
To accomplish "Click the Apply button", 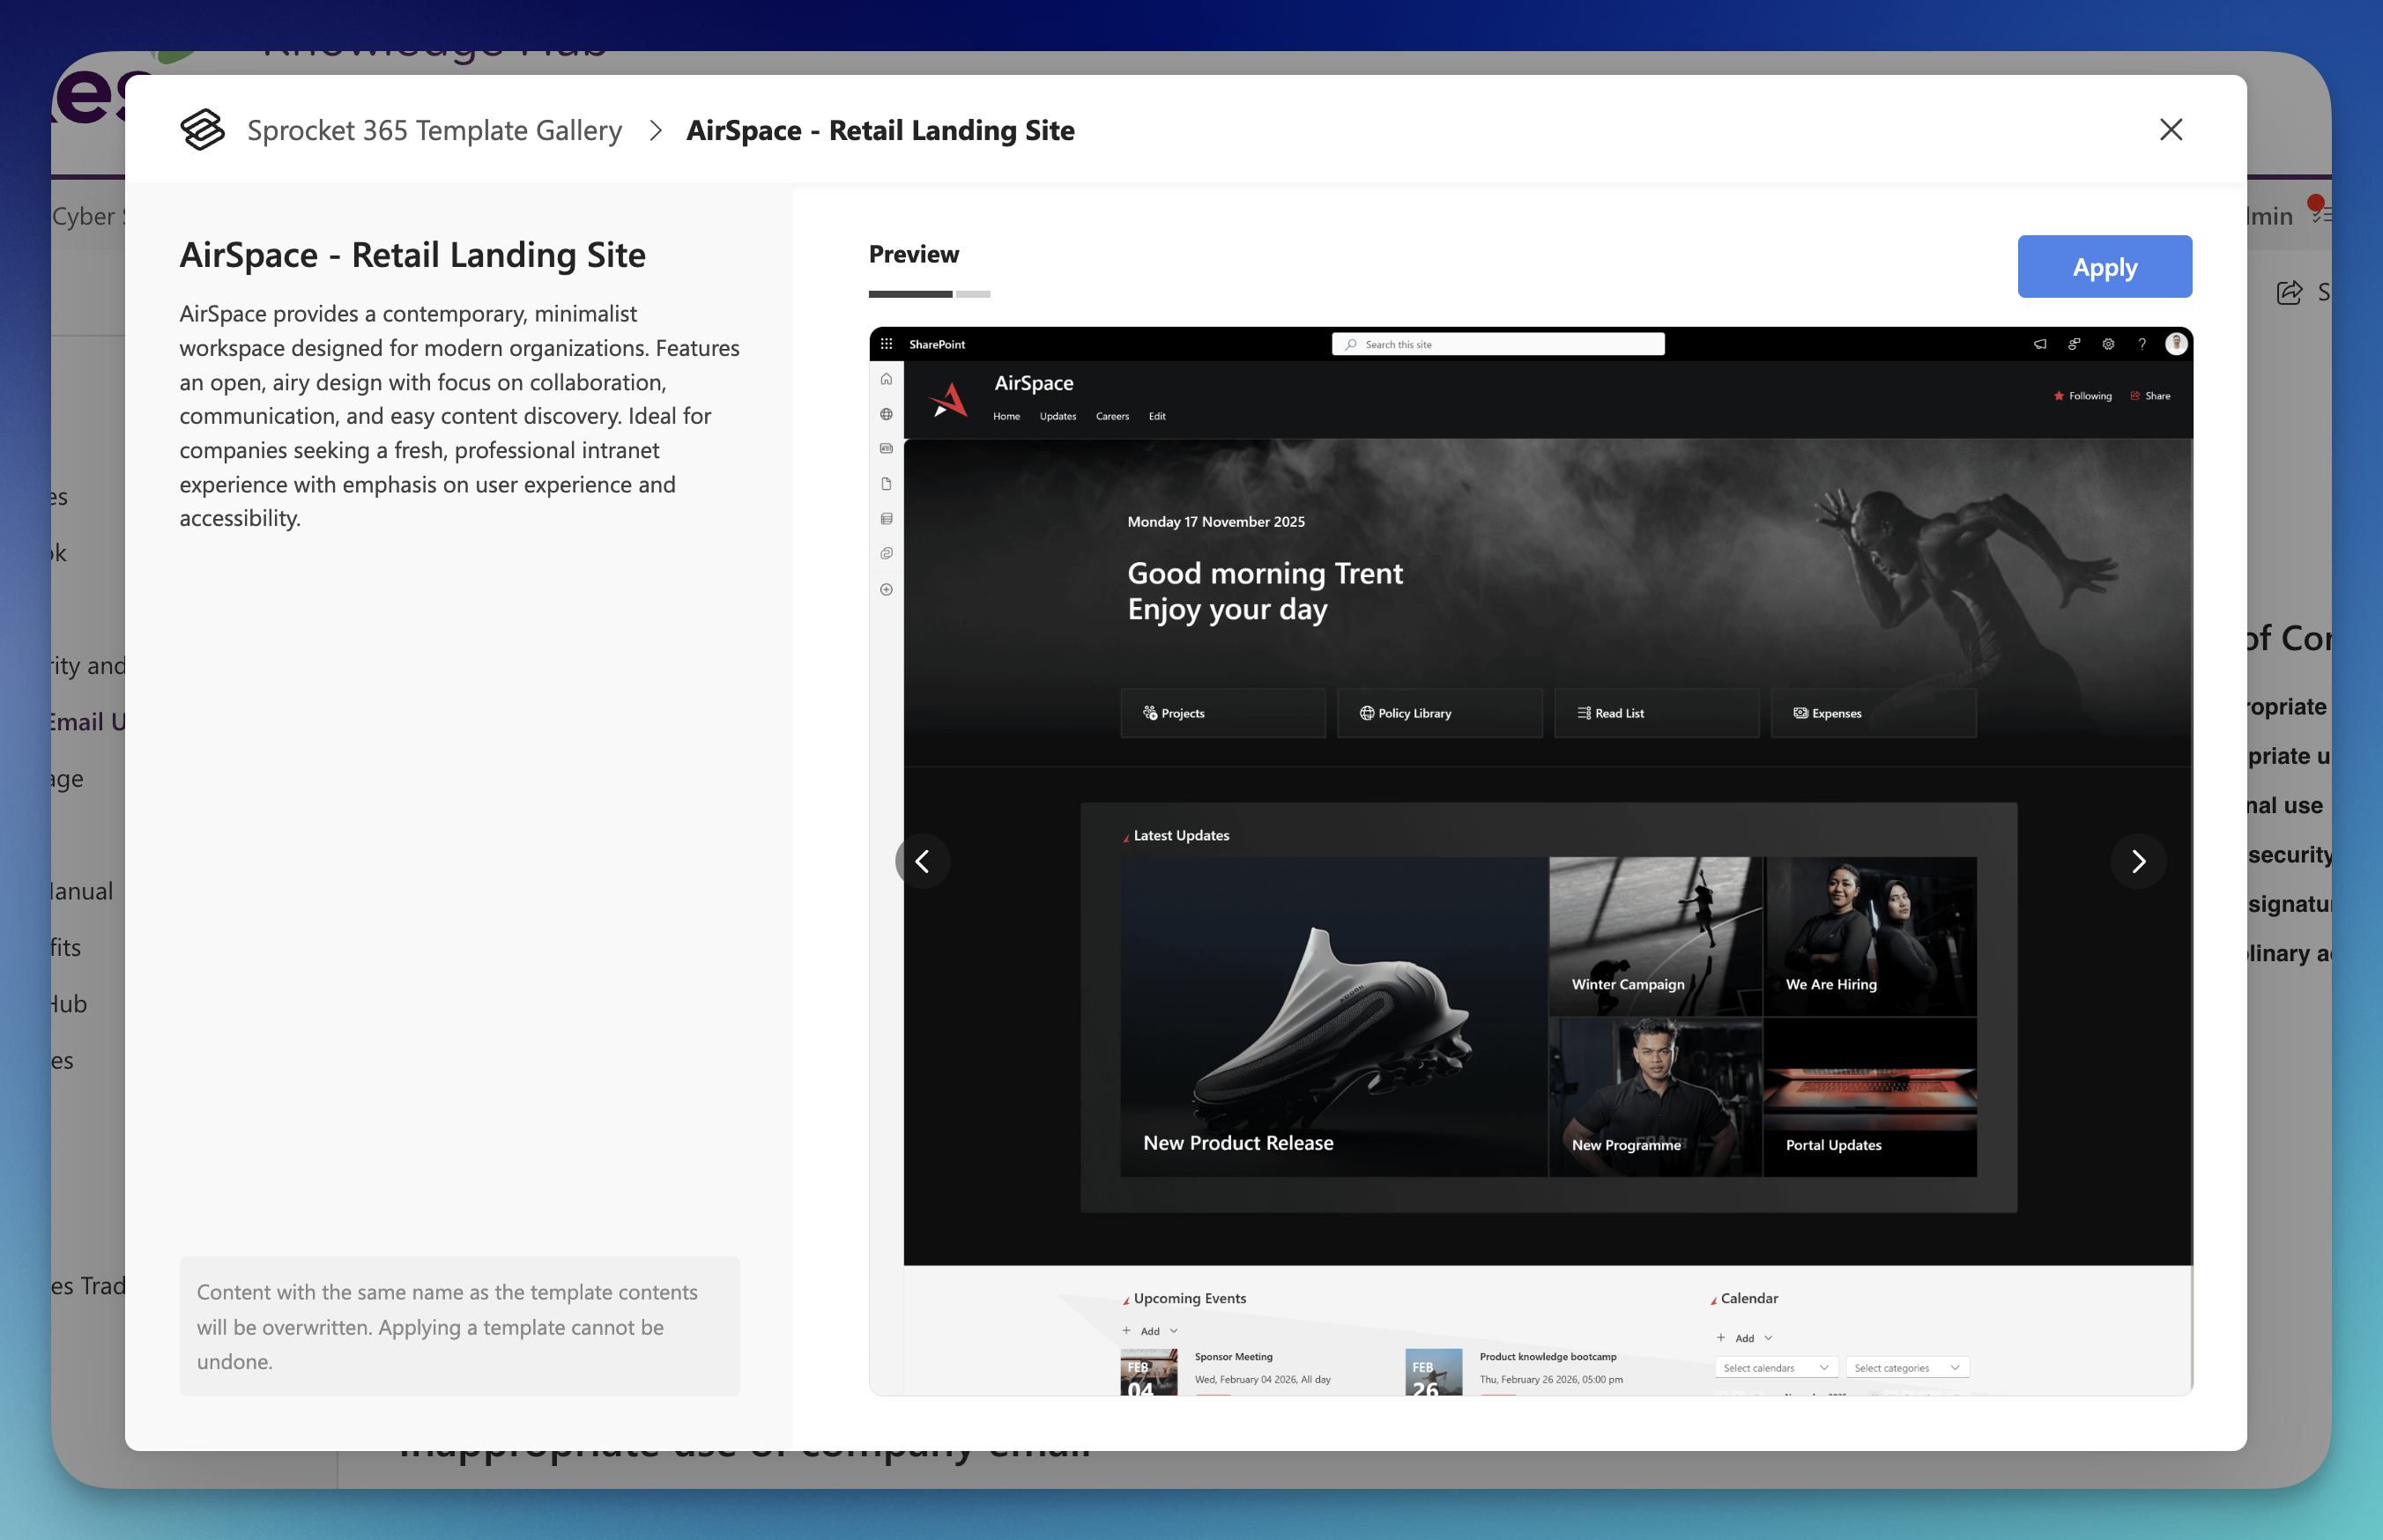I will click(2104, 266).
